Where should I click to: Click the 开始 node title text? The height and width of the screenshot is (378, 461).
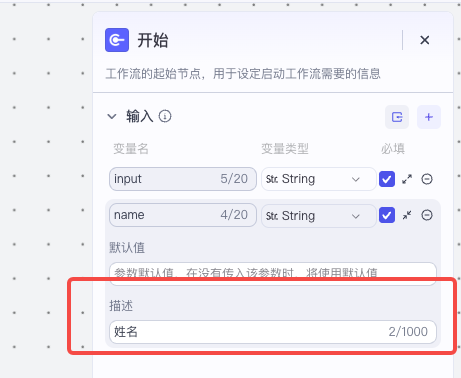point(153,40)
